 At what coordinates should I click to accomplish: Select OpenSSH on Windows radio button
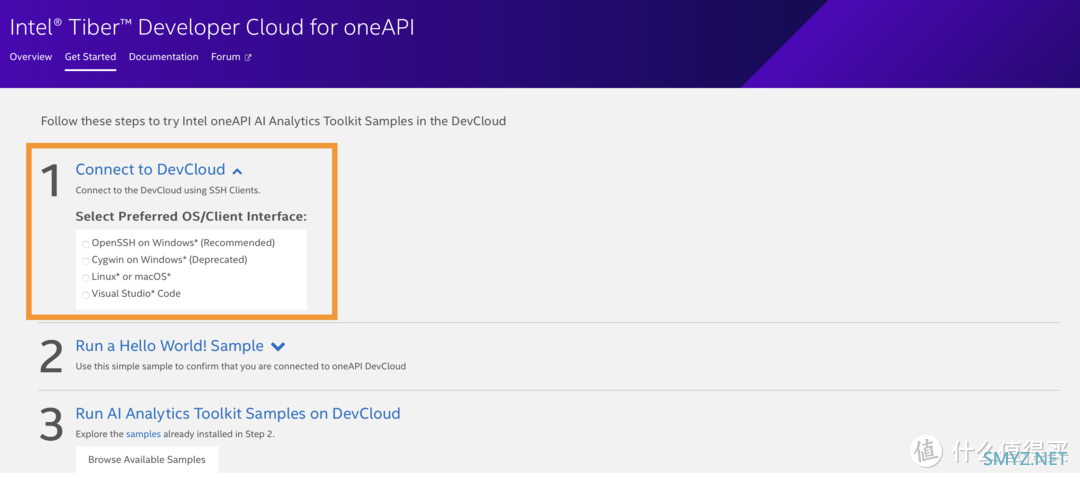pyautogui.click(x=85, y=244)
